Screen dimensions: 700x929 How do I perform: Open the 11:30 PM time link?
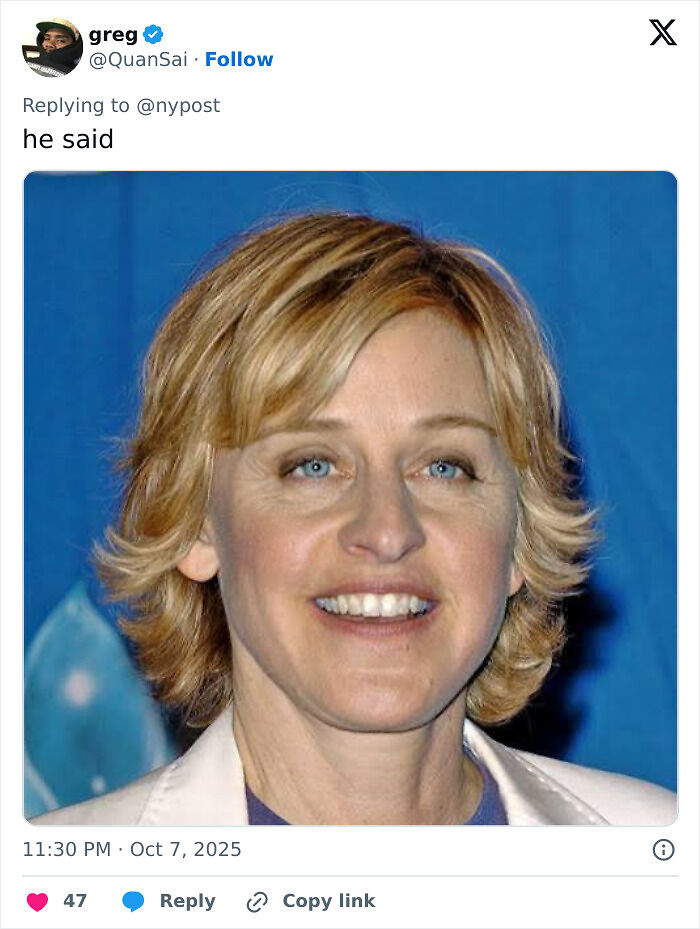tap(67, 849)
